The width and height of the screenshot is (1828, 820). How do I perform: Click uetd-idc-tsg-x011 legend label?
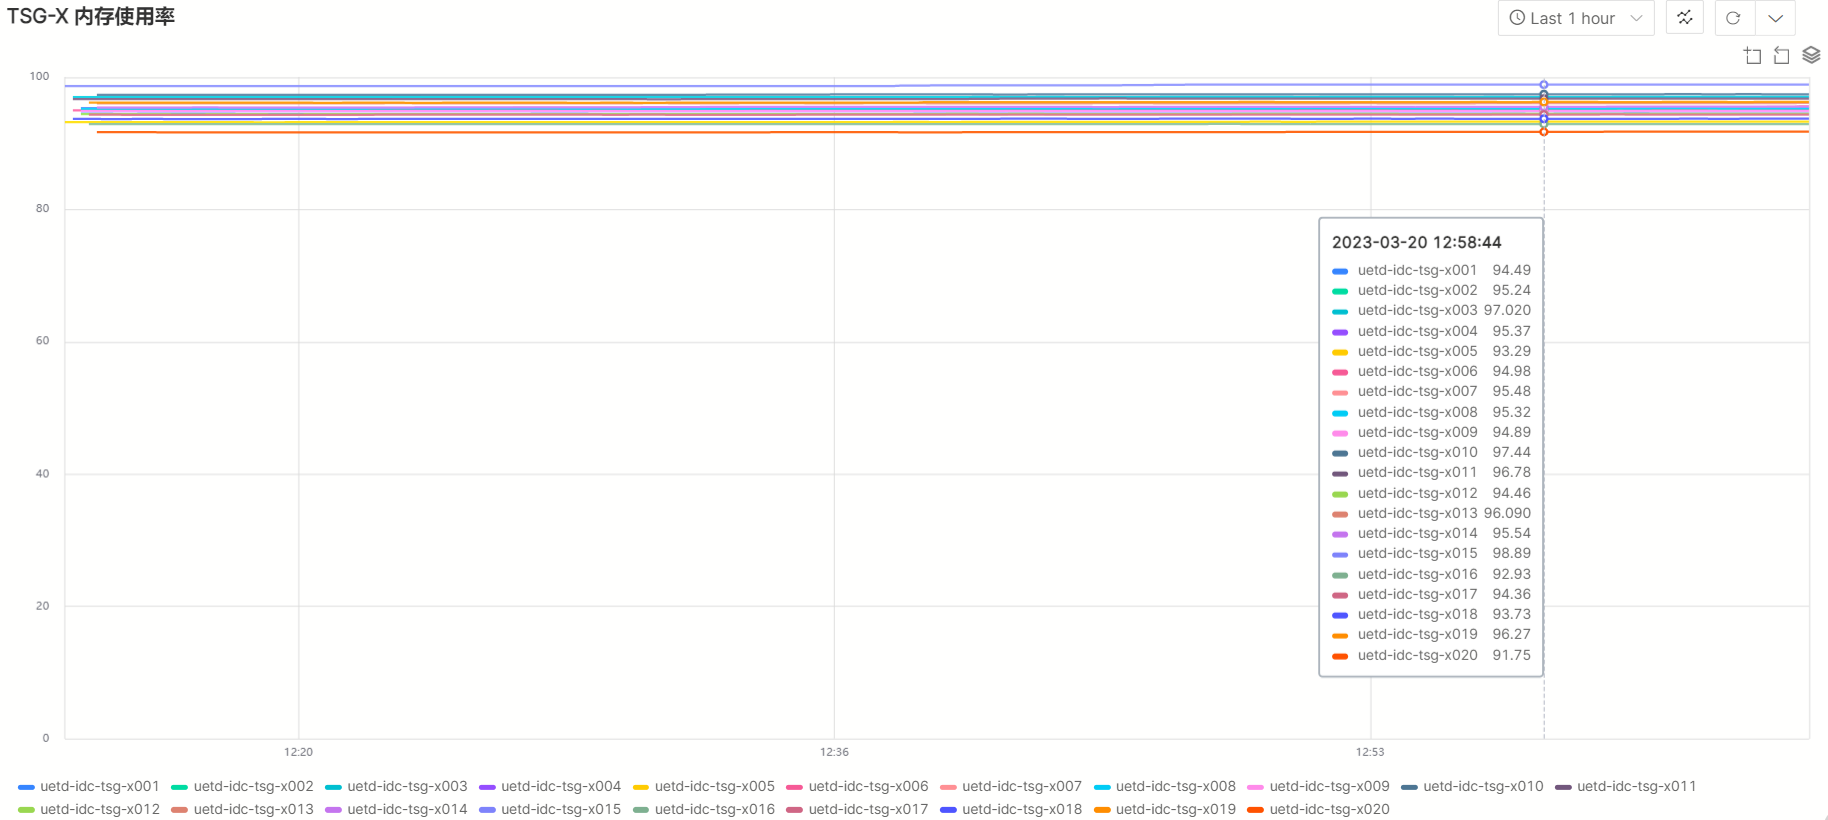pos(1636,787)
